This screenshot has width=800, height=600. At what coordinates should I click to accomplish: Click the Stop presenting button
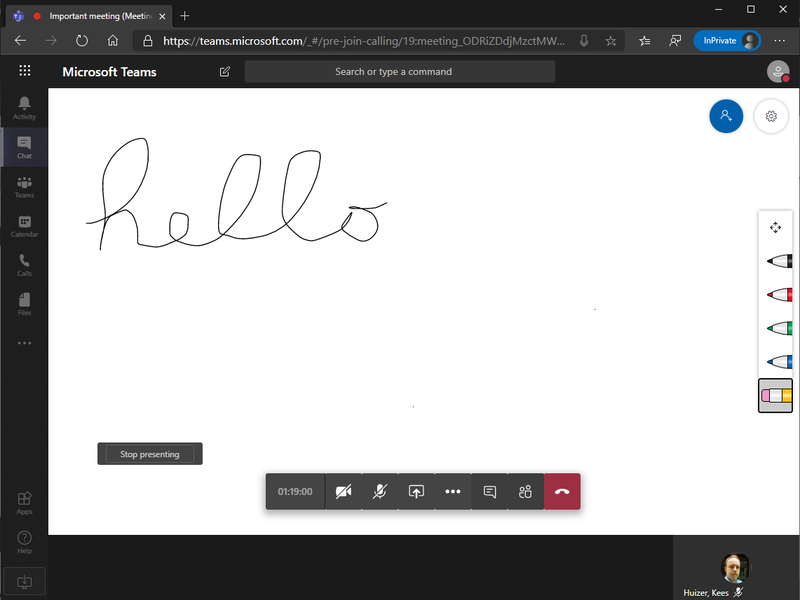pos(150,454)
